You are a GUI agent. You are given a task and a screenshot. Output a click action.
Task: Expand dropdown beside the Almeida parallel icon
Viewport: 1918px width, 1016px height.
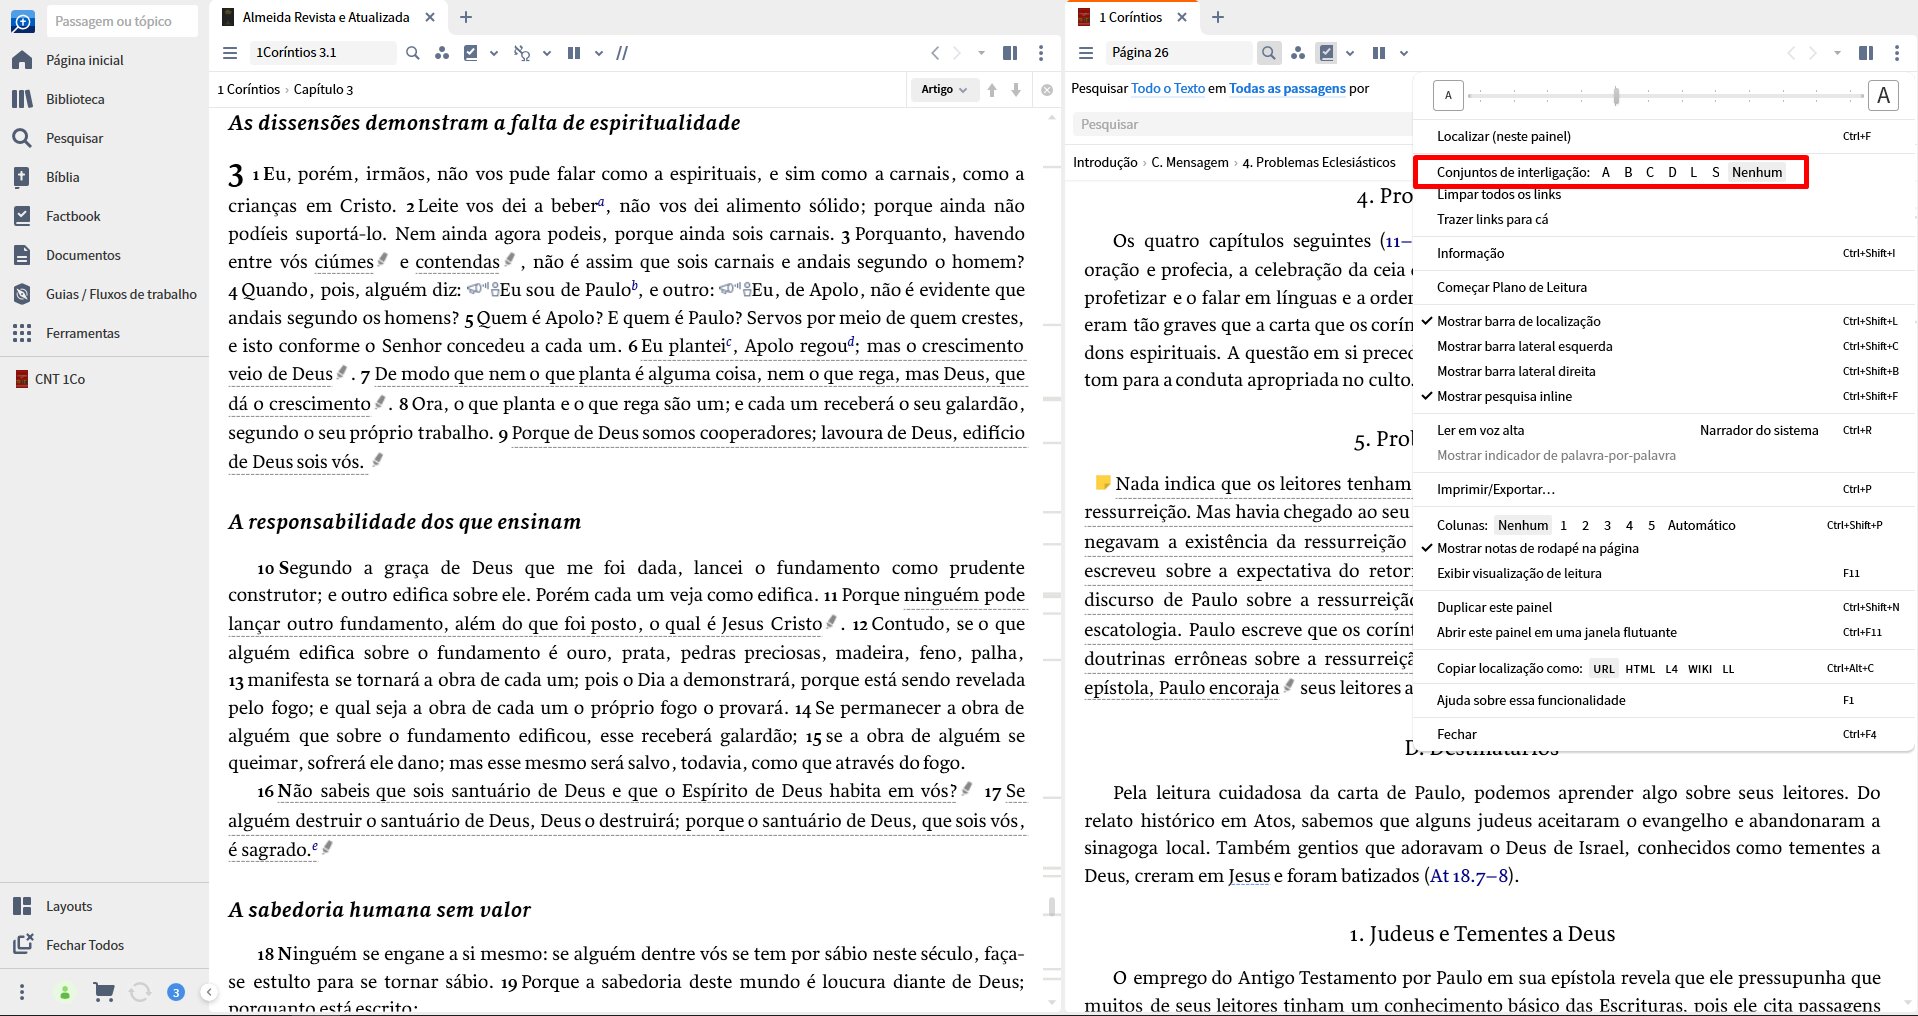[x=599, y=53]
